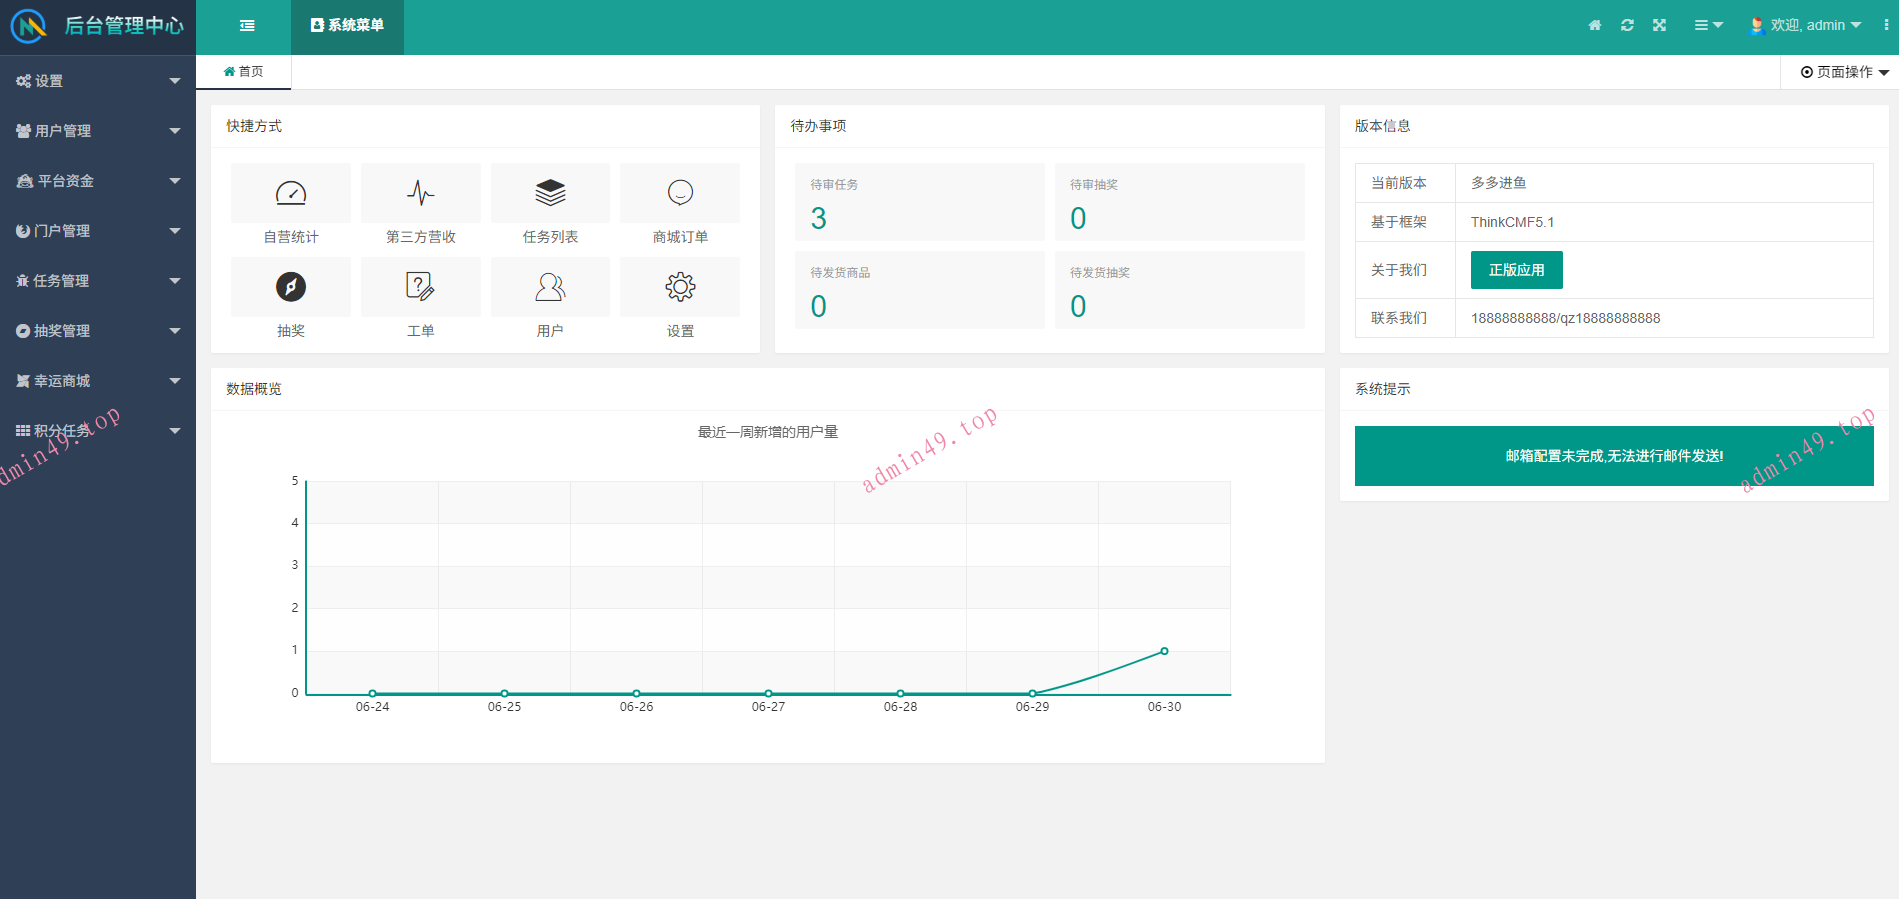Viewport: 1899px width, 899px height.
Task: Open the 页面操作 dropdown
Action: click(1844, 72)
